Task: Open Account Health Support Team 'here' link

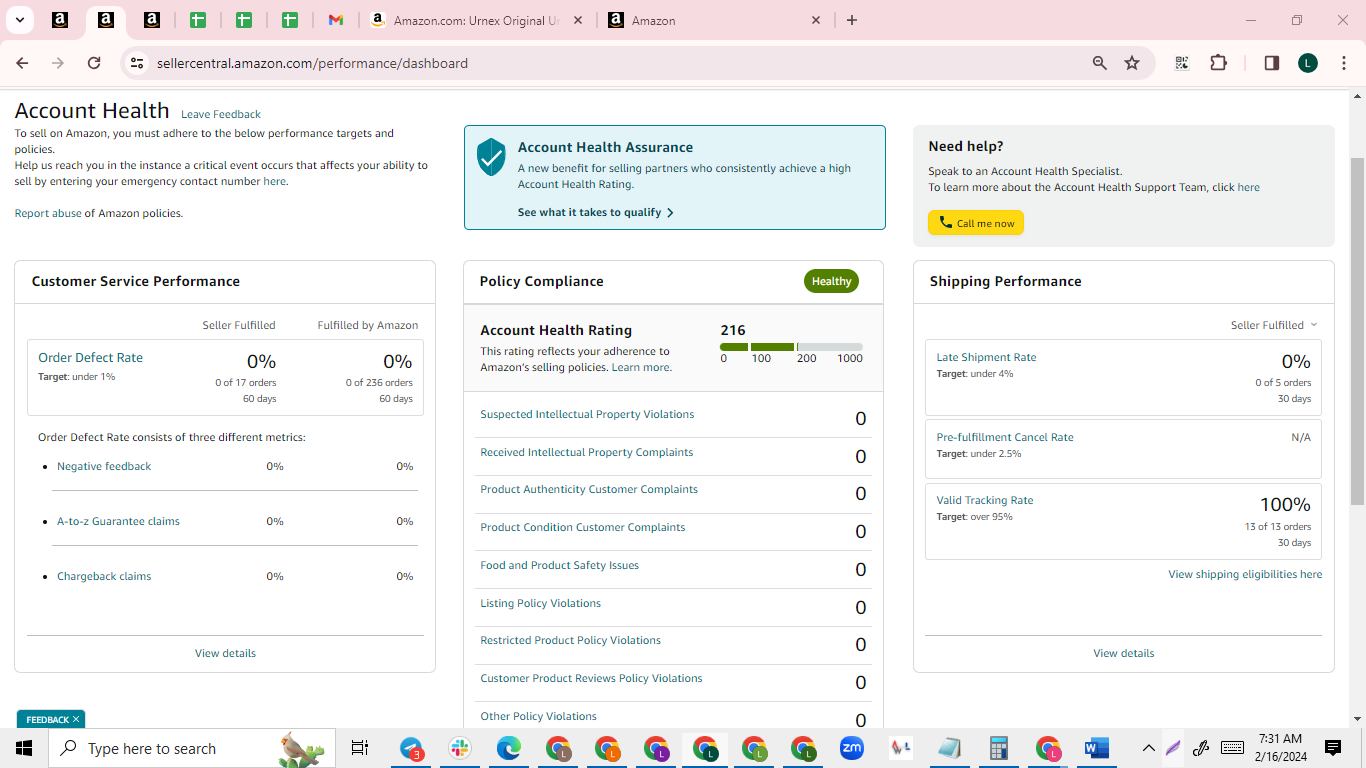Action: tap(1248, 187)
